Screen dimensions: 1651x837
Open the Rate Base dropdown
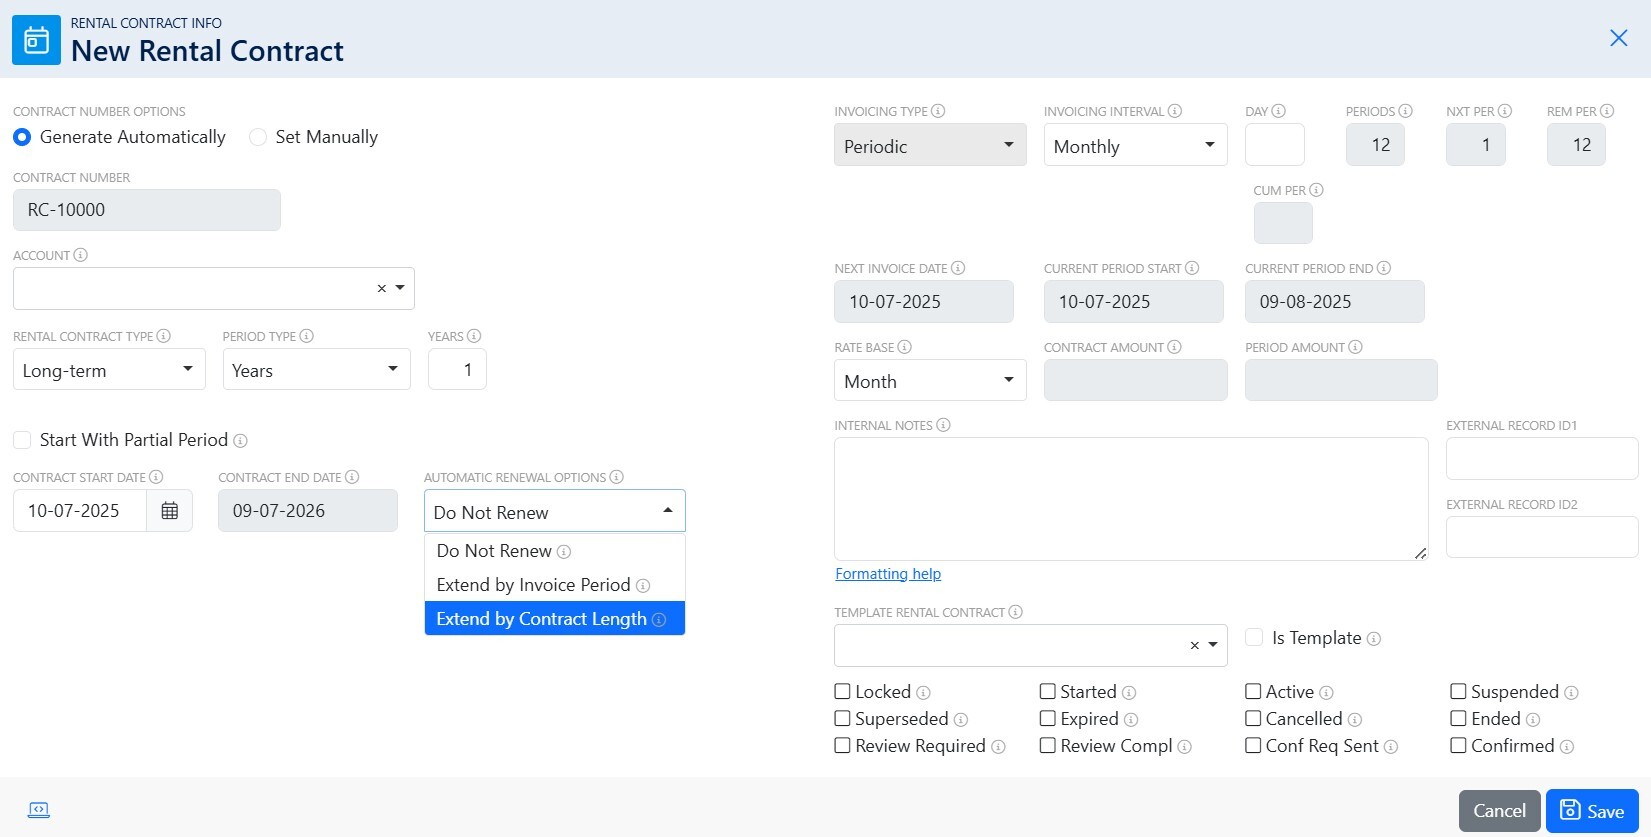[x=929, y=381]
